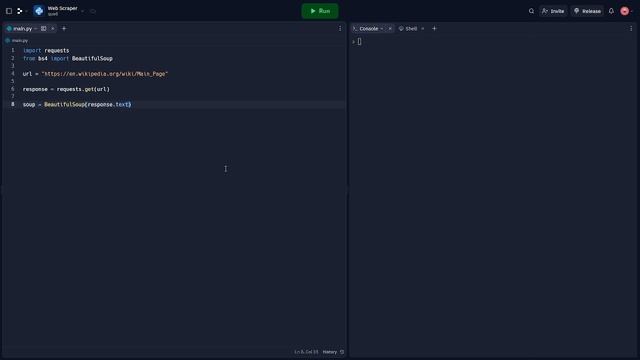Screen dimensions: 640x360
Task: Close the Console tab
Action: [390, 29]
